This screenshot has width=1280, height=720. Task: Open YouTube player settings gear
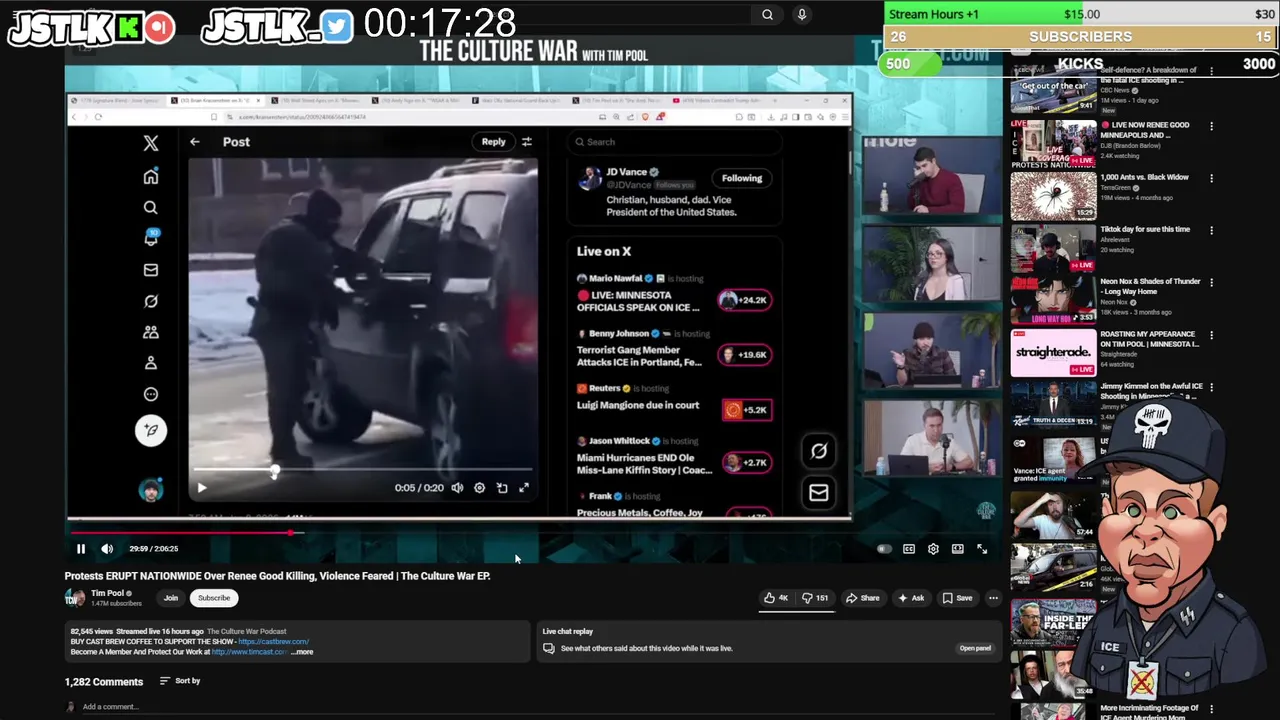coord(933,549)
